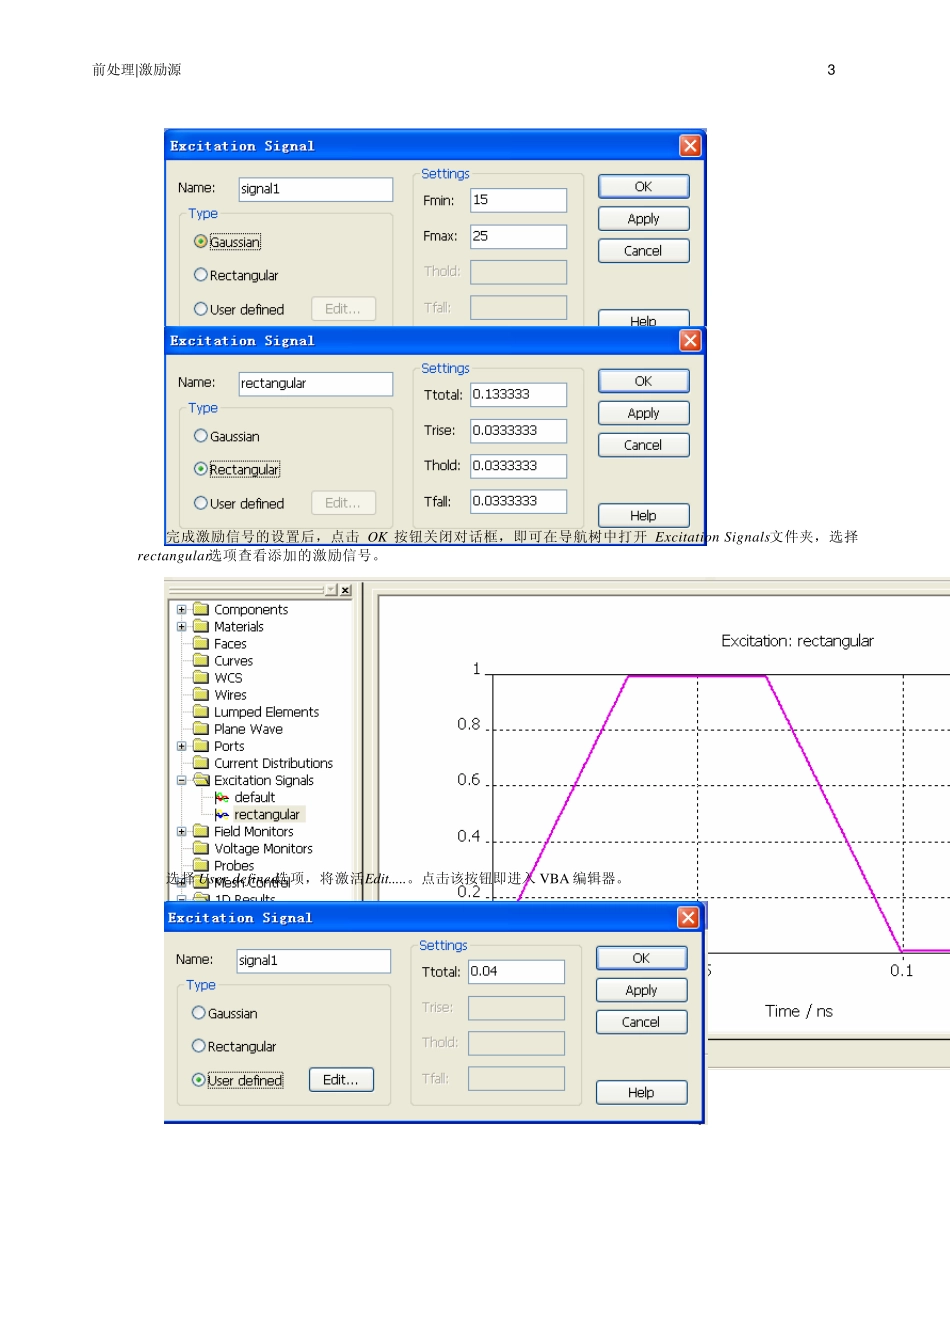The width and height of the screenshot is (950, 1344).
Task: Click the rectangular signal waveform icon
Action: pyautogui.click(x=222, y=814)
